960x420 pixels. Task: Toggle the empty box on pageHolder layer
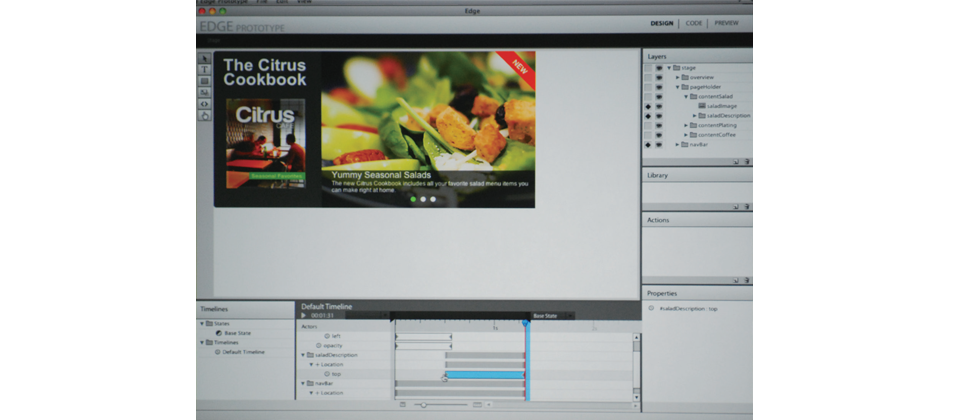coord(648,87)
